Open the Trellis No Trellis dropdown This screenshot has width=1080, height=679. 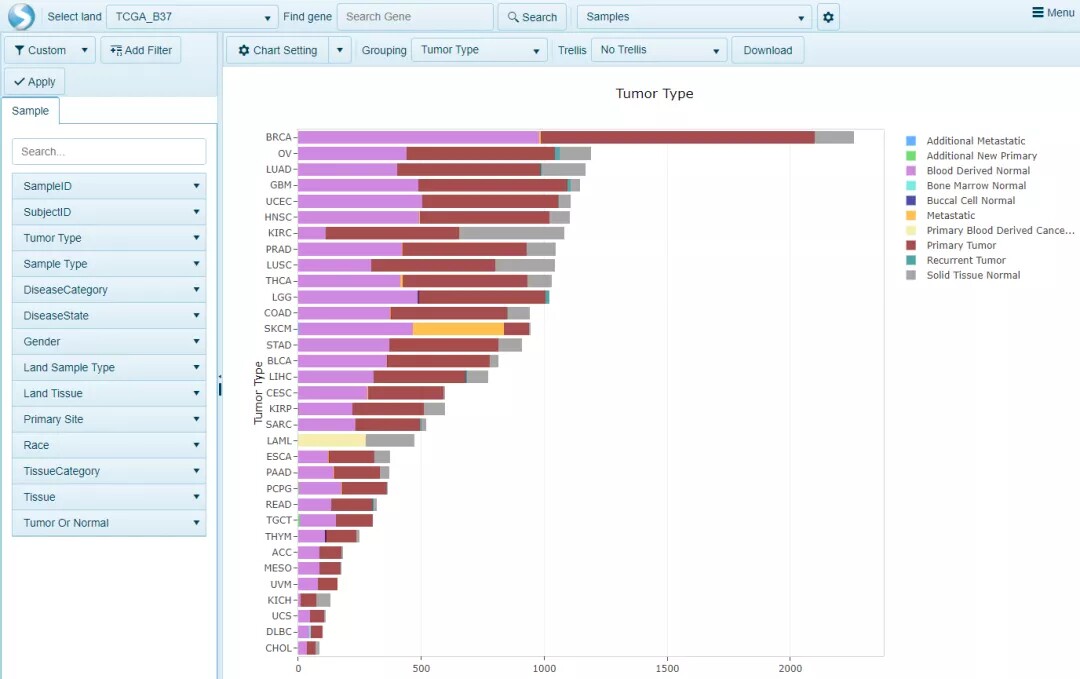click(x=659, y=50)
